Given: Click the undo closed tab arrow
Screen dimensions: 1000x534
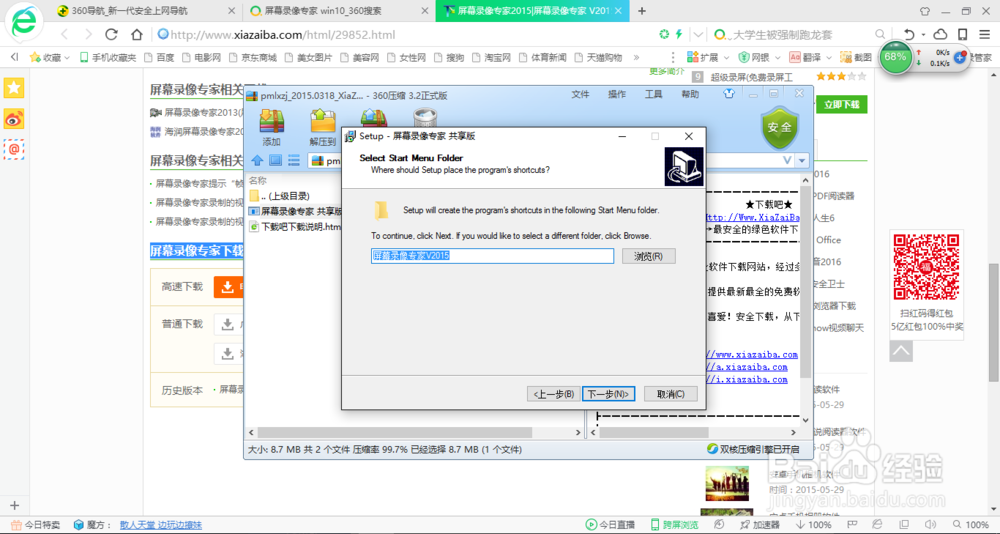Looking at the screenshot, I should [x=909, y=34].
